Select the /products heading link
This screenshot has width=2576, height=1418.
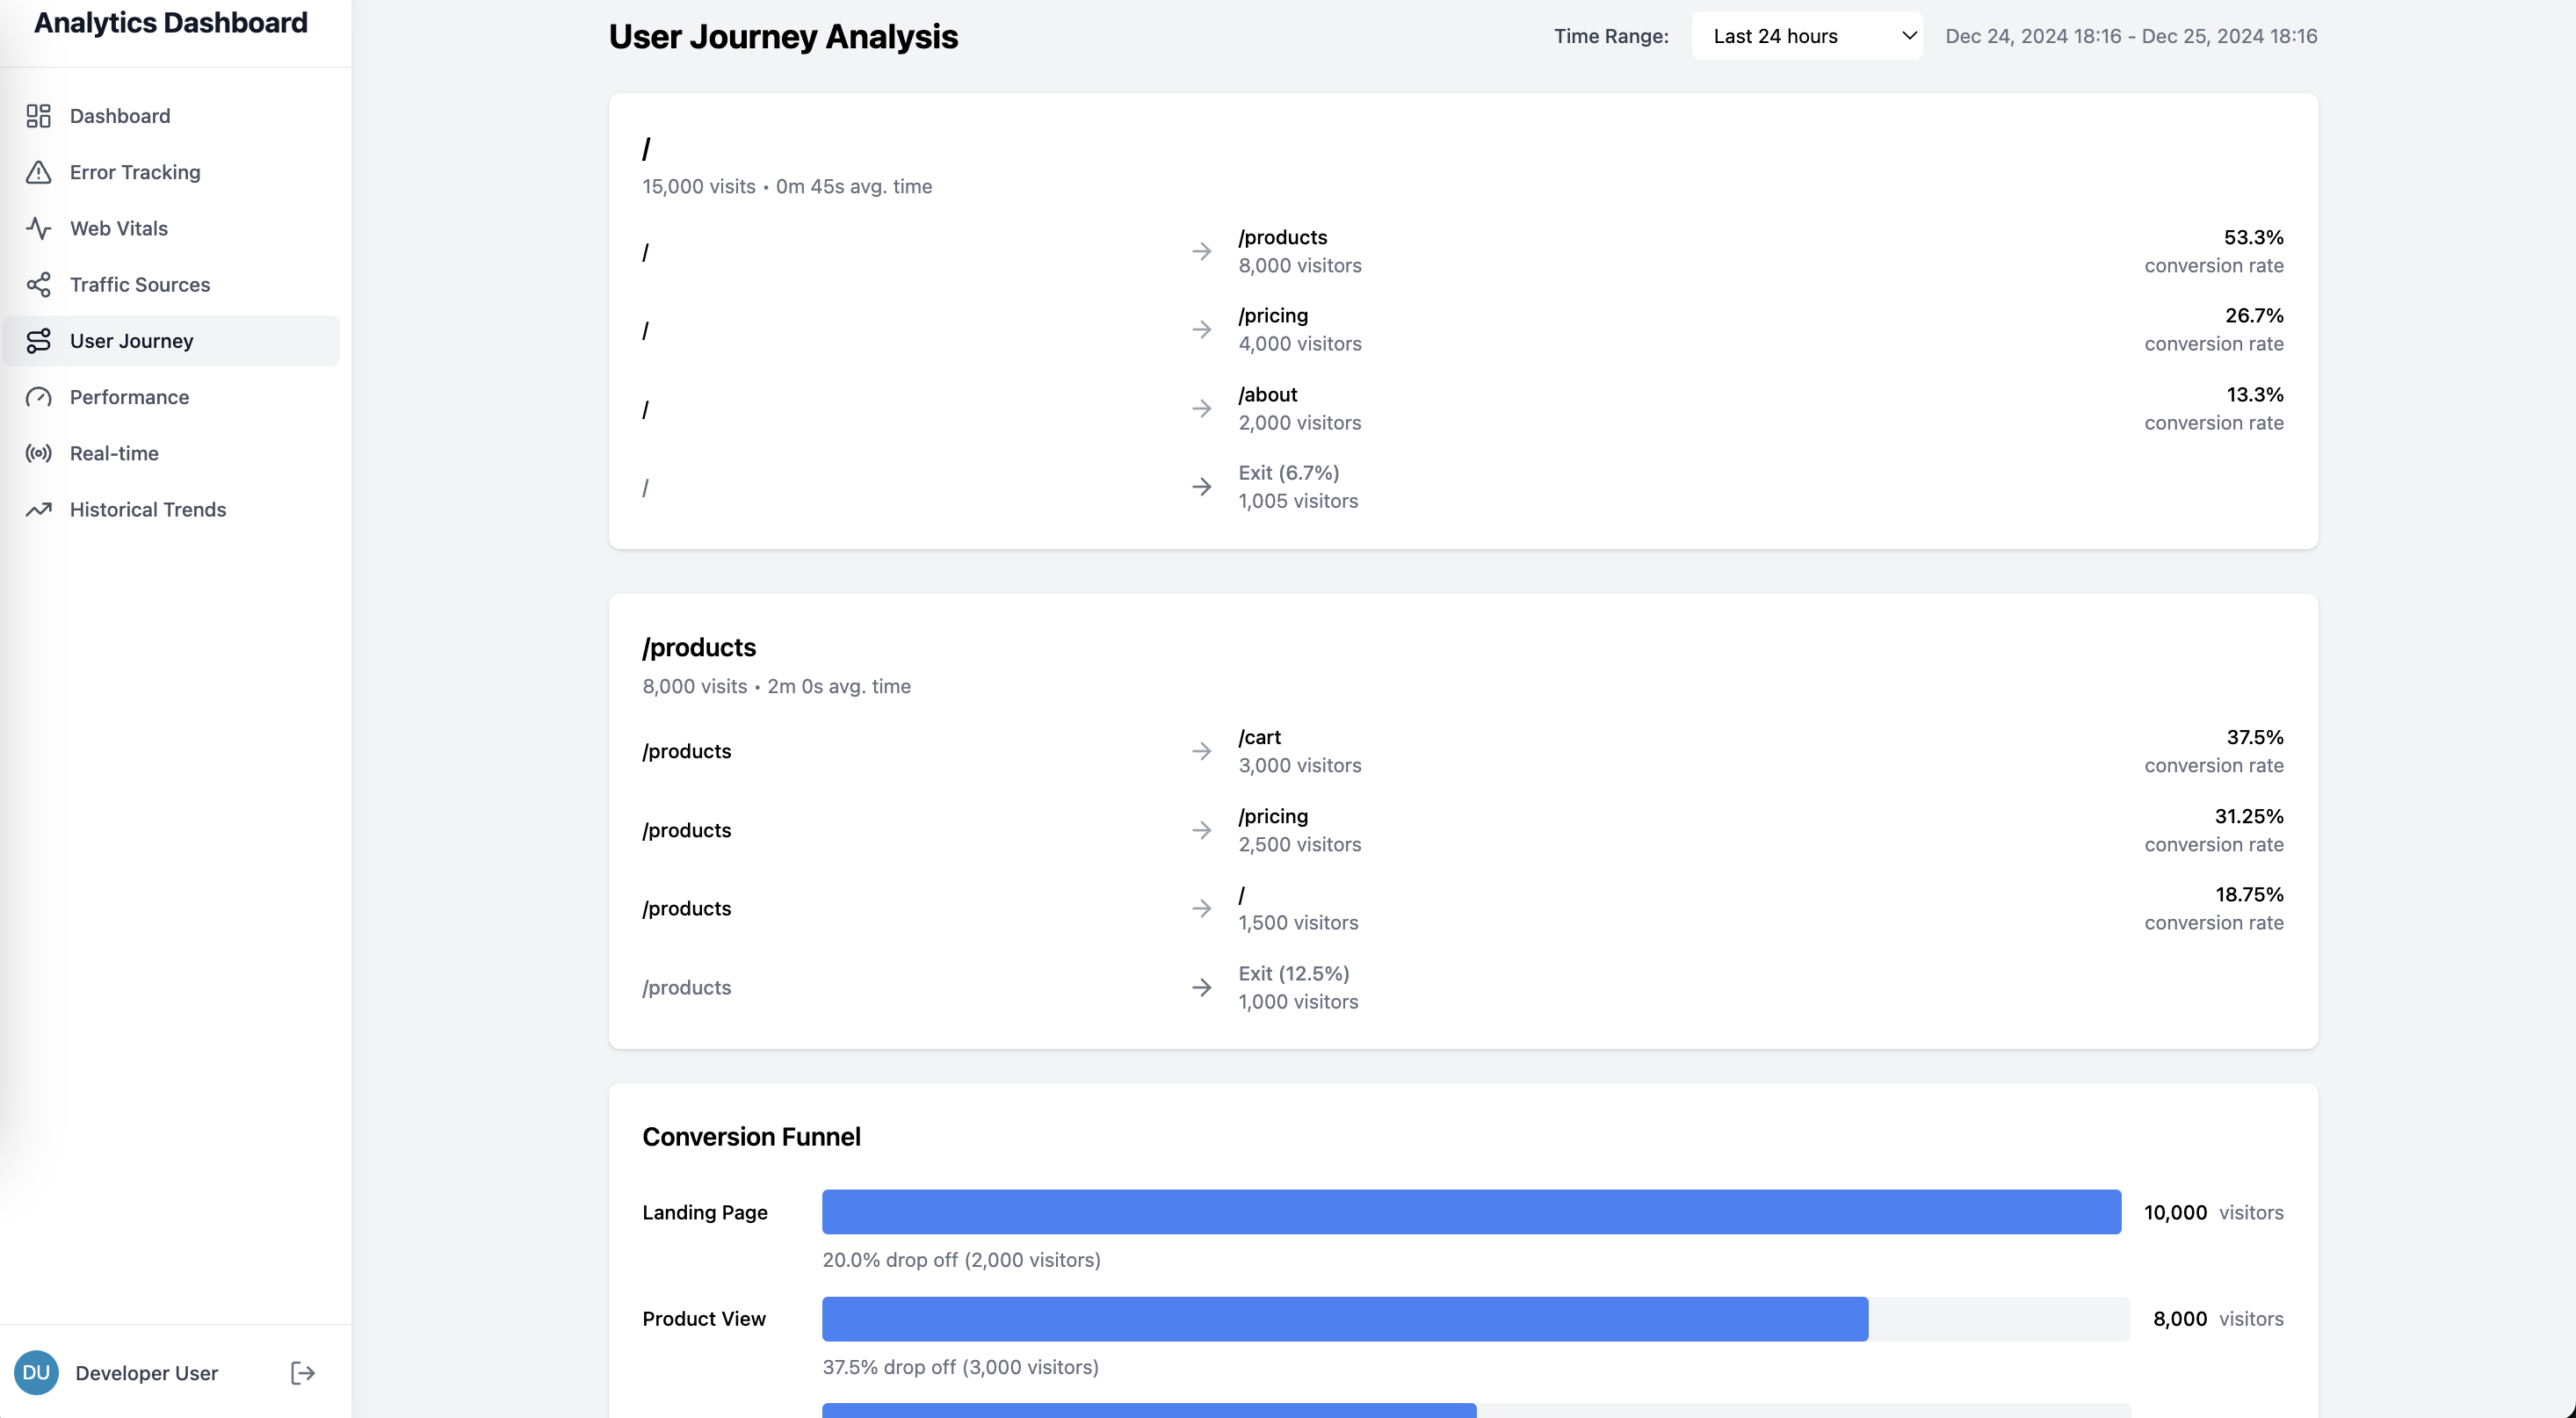click(x=699, y=647)
